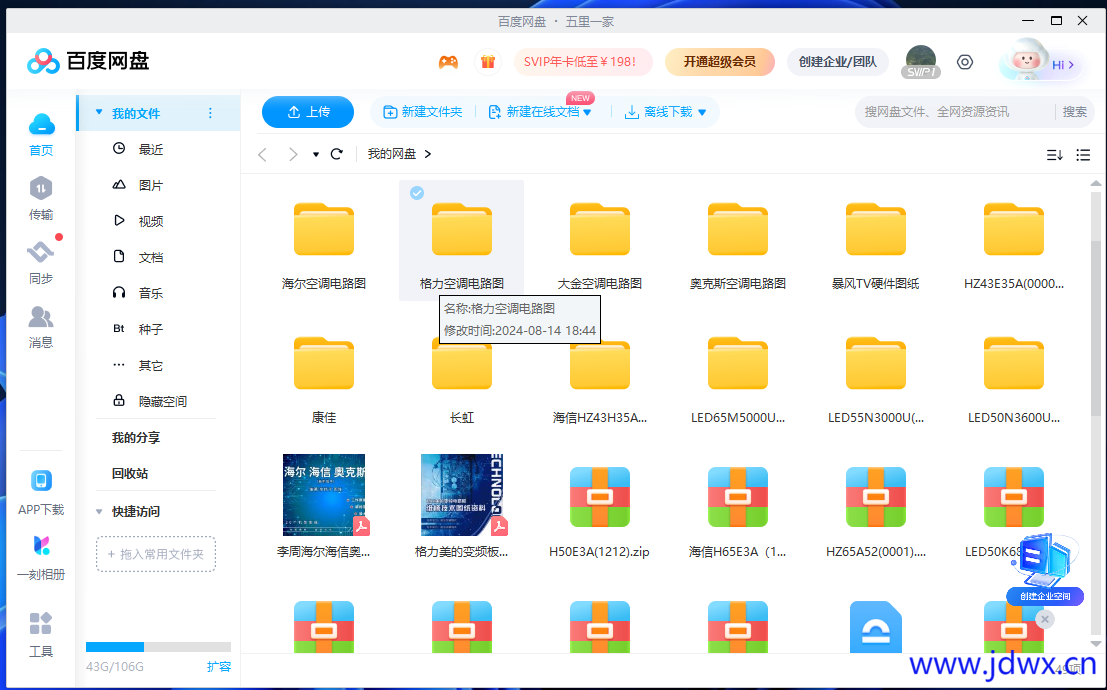Open the 首页 home section

[x=41, y=134]
